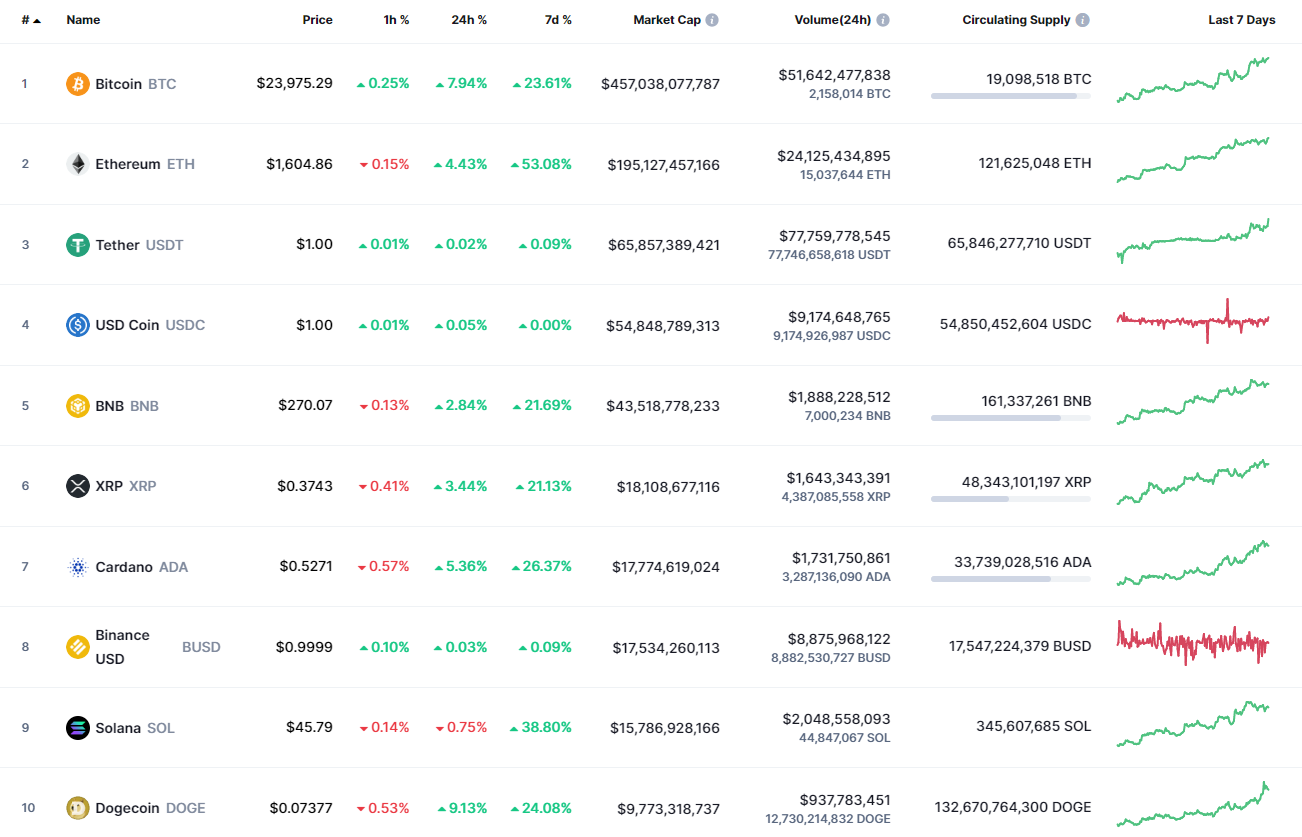Sort the table by Price
Screen dimensions: 1302x837
click(317, 19)
